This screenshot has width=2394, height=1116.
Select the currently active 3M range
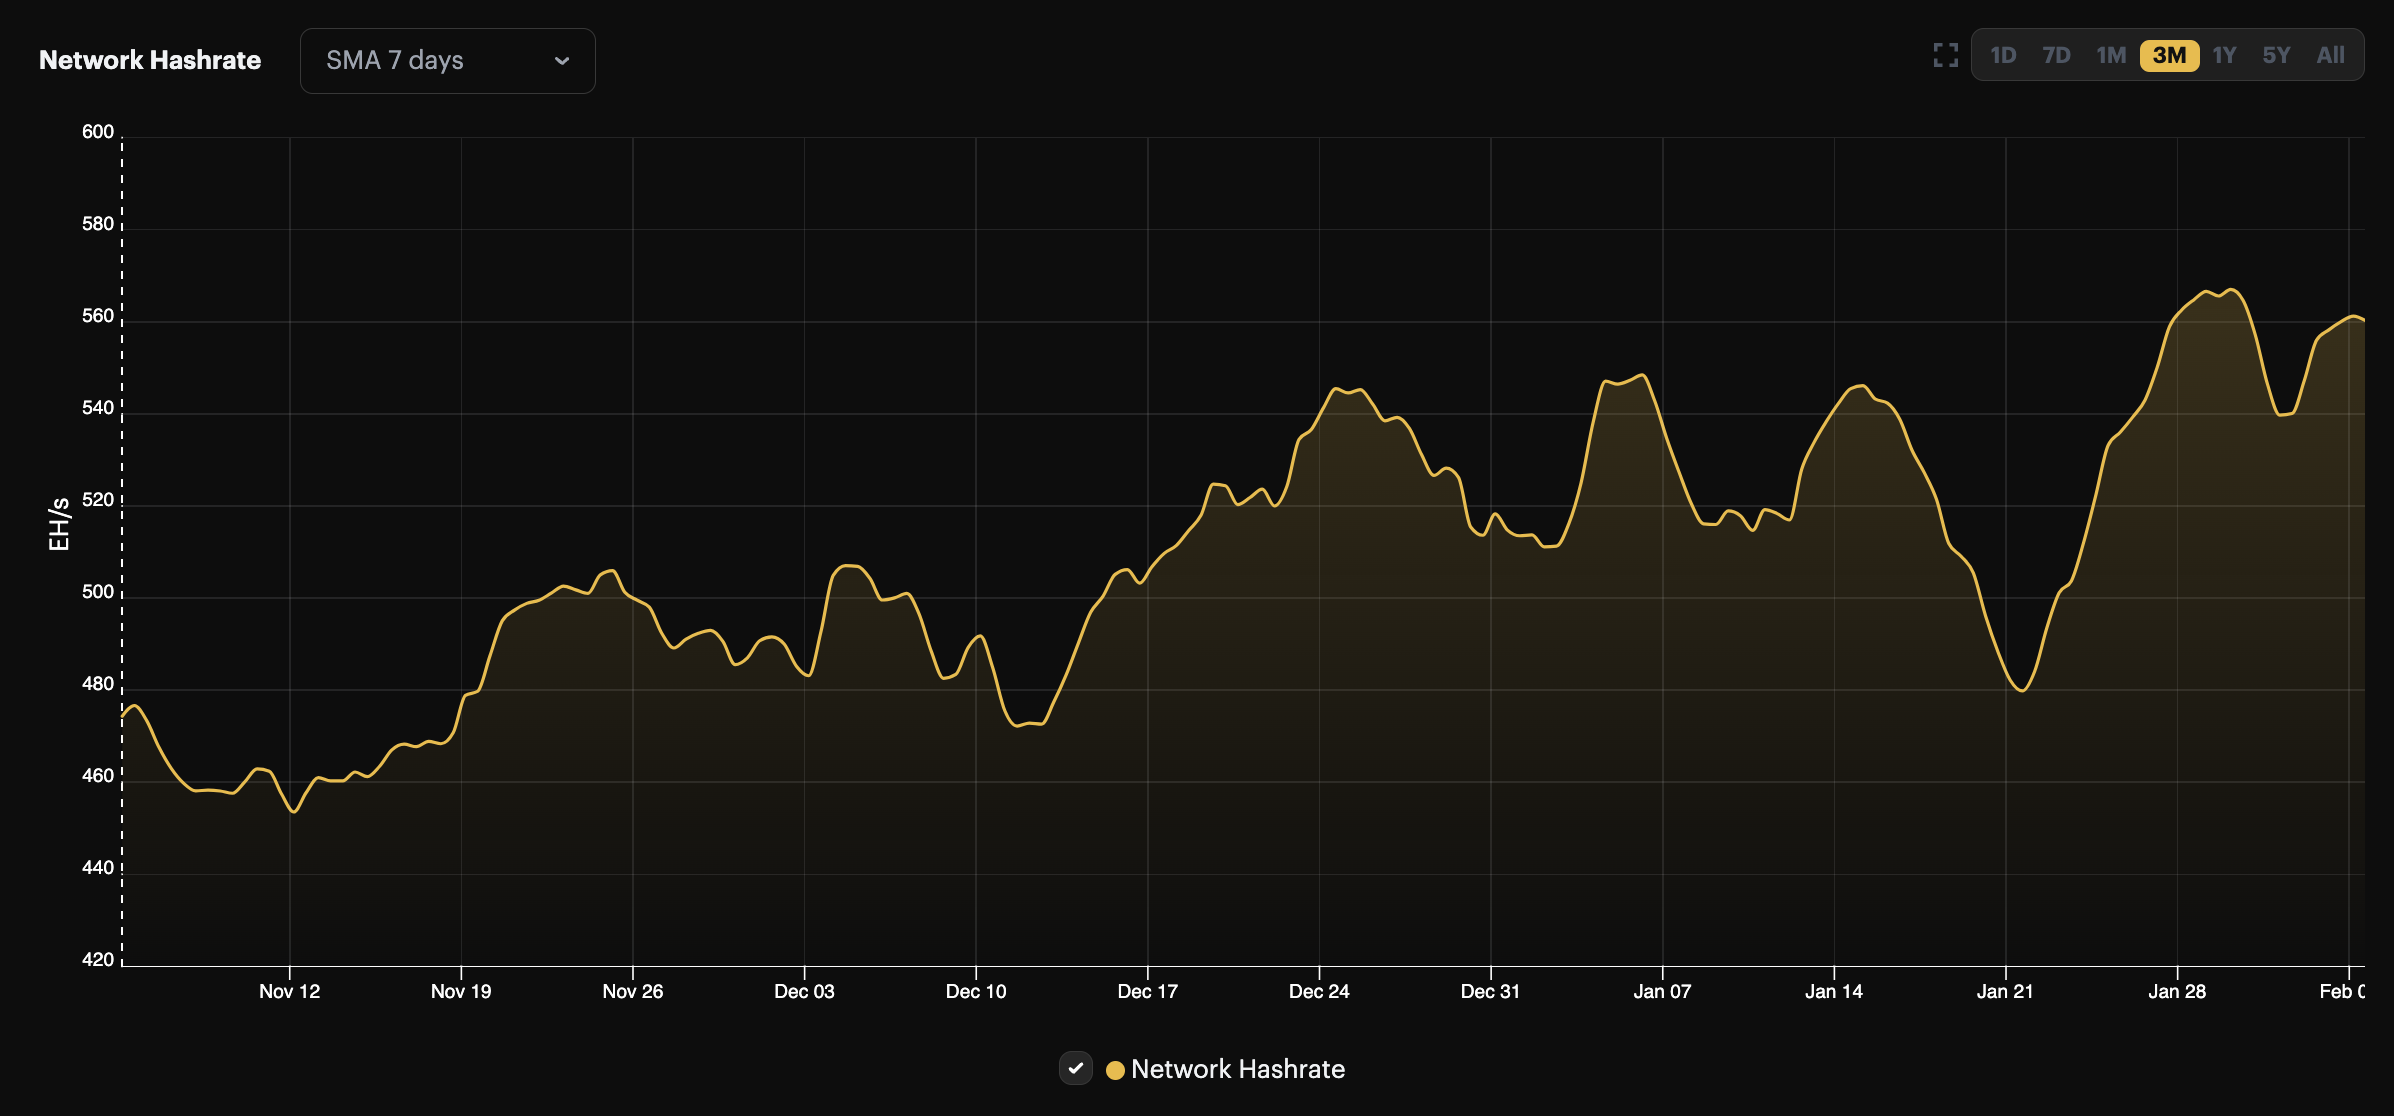[x=2168, y=55]
